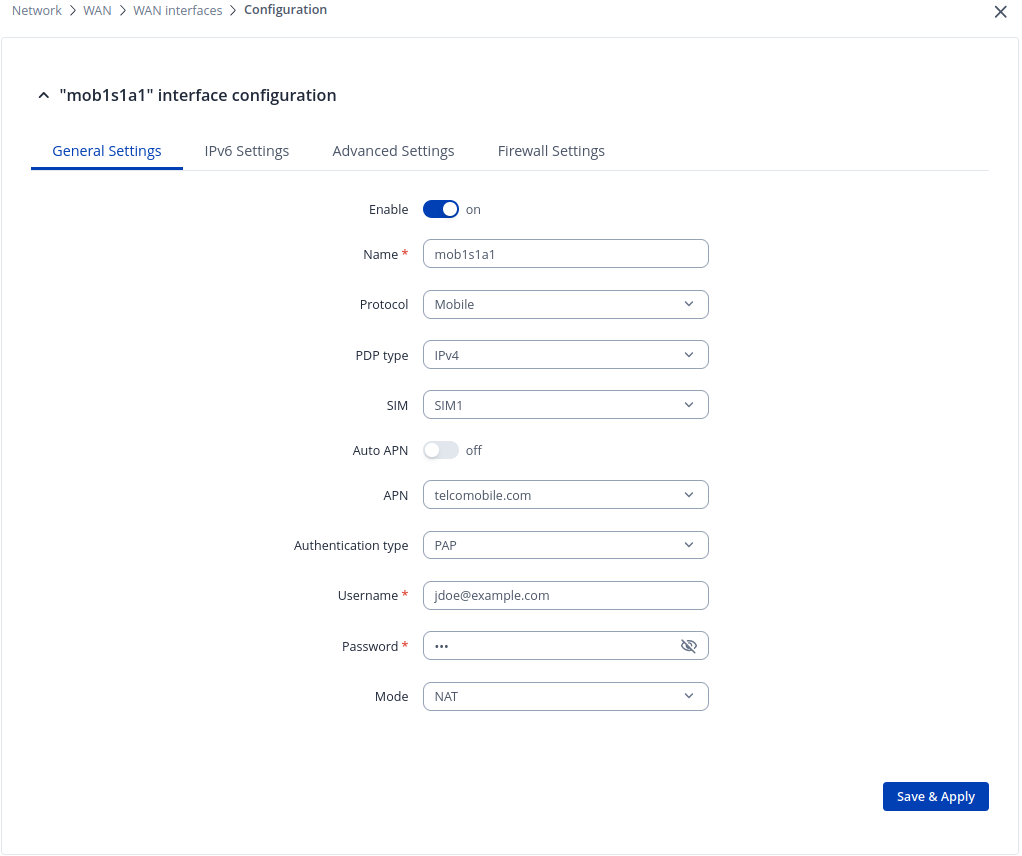Choose an Authentication type from dropdown
This screenshot has height=856, width=1022.
tap(565, 545)
